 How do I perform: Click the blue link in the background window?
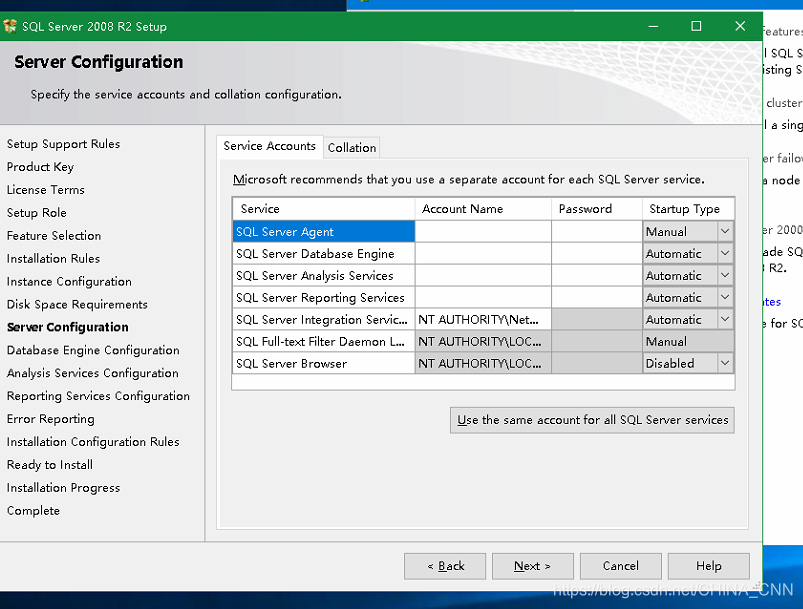(772, 302)
